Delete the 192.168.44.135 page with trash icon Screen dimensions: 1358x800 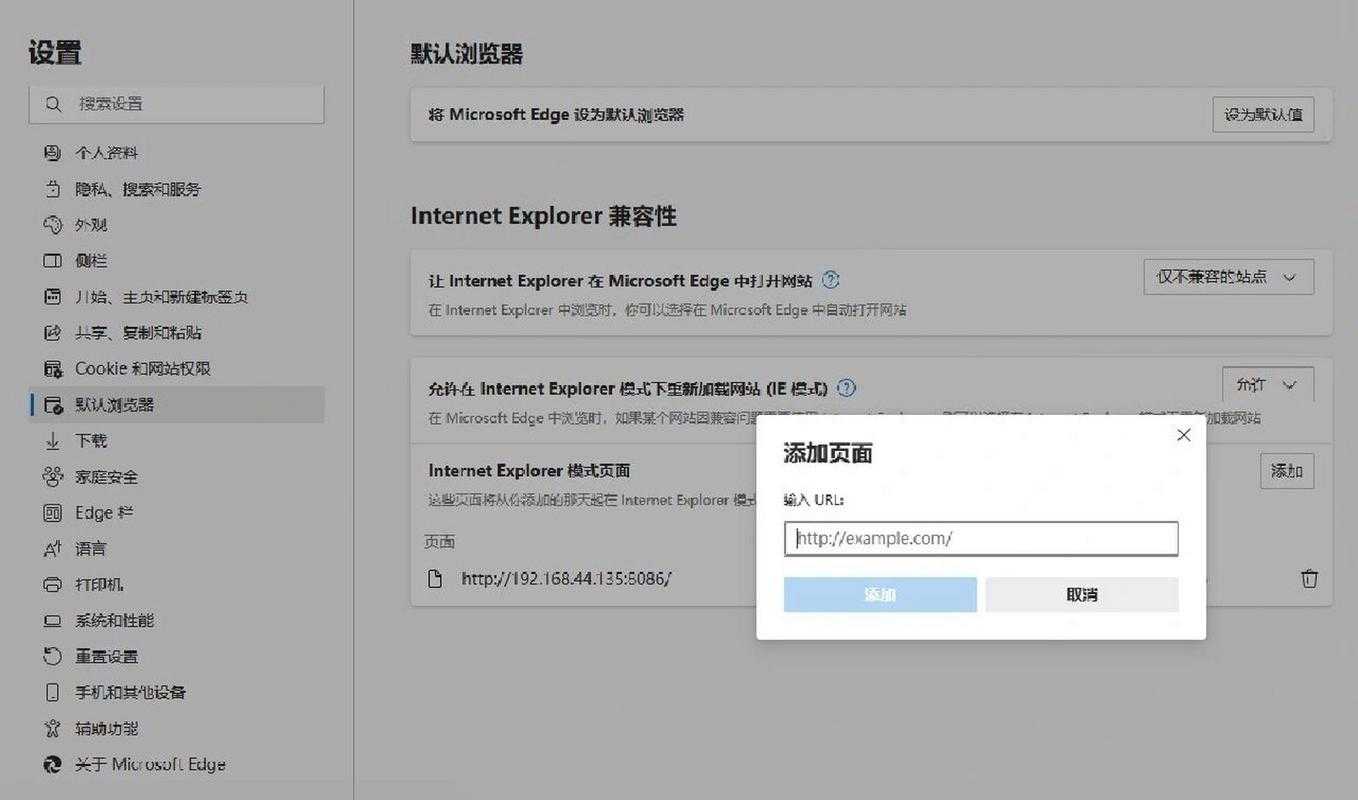click(1309, 578)
